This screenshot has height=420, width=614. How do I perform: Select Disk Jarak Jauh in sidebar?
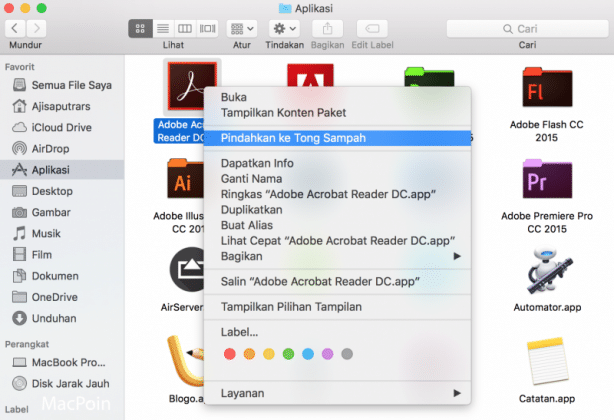pyautogui.click(x=62, y=383)
